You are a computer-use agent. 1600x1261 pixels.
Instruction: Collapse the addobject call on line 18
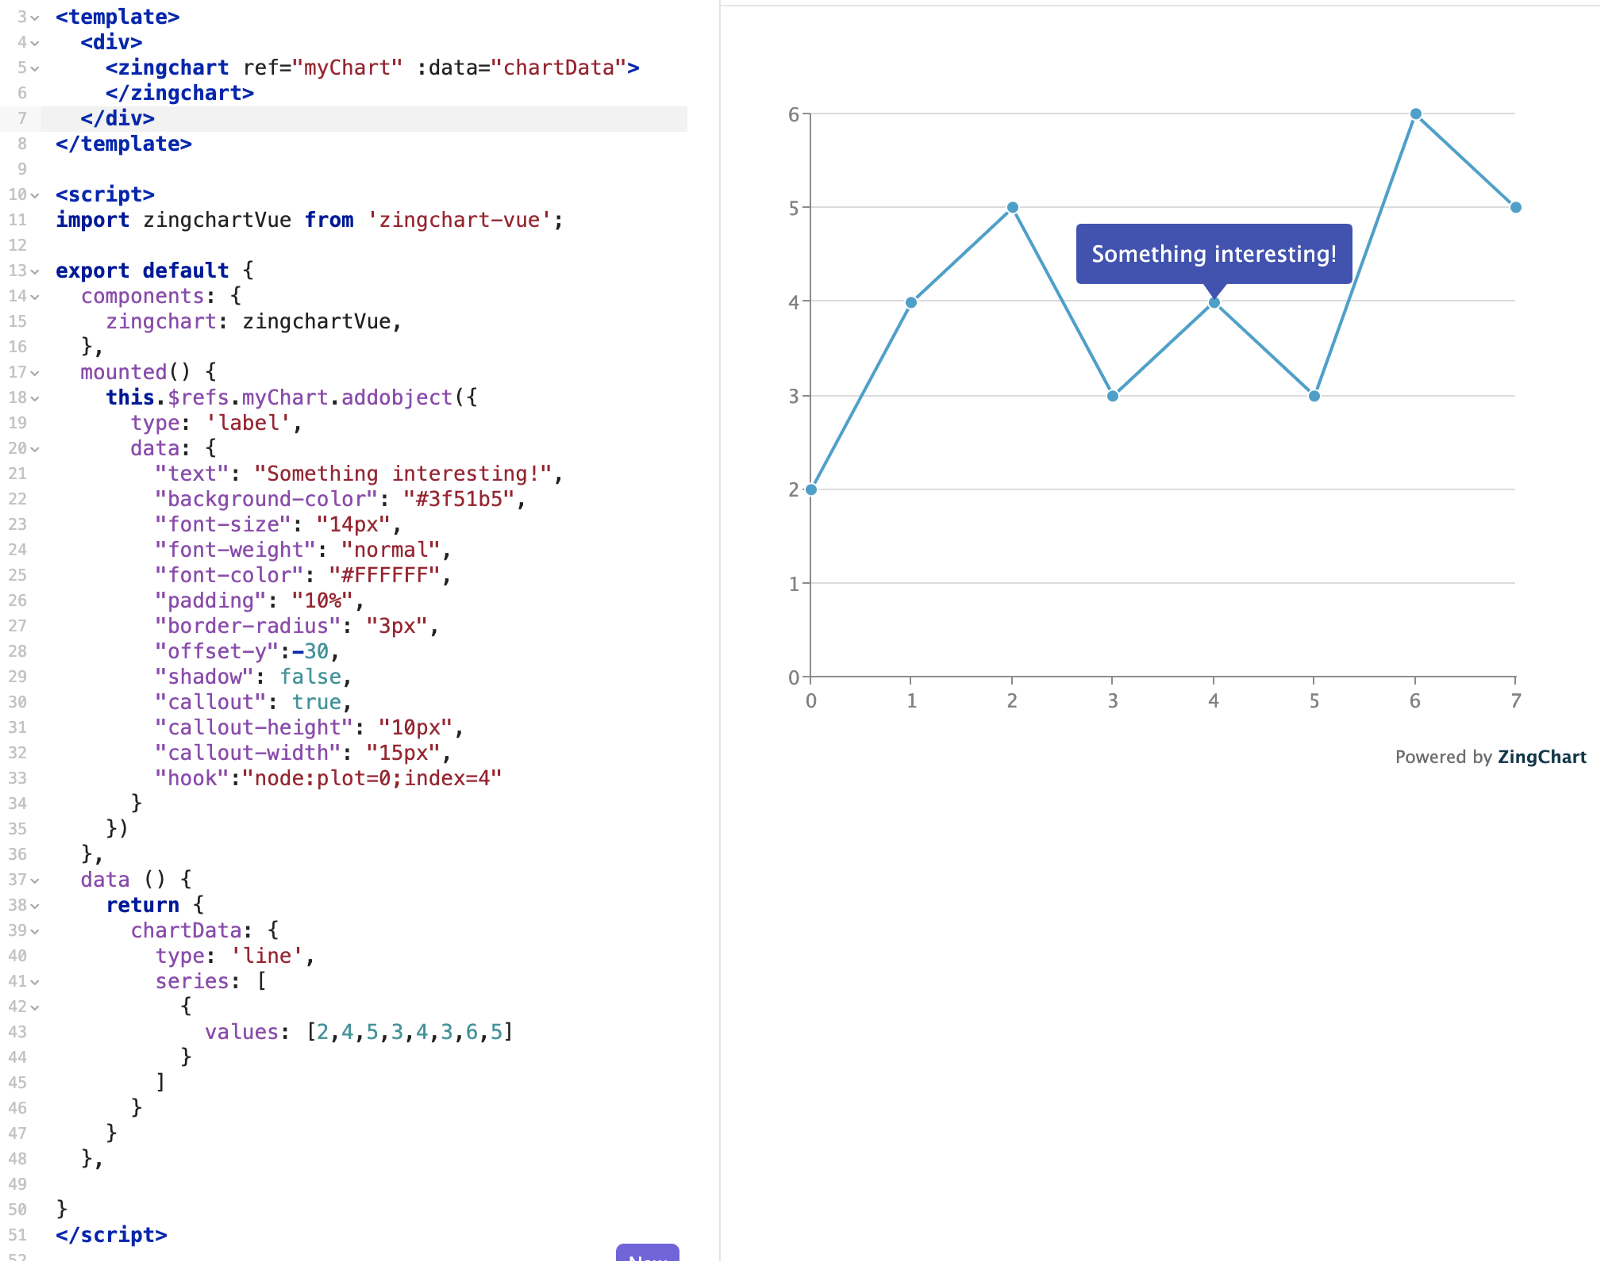(36, 397)
